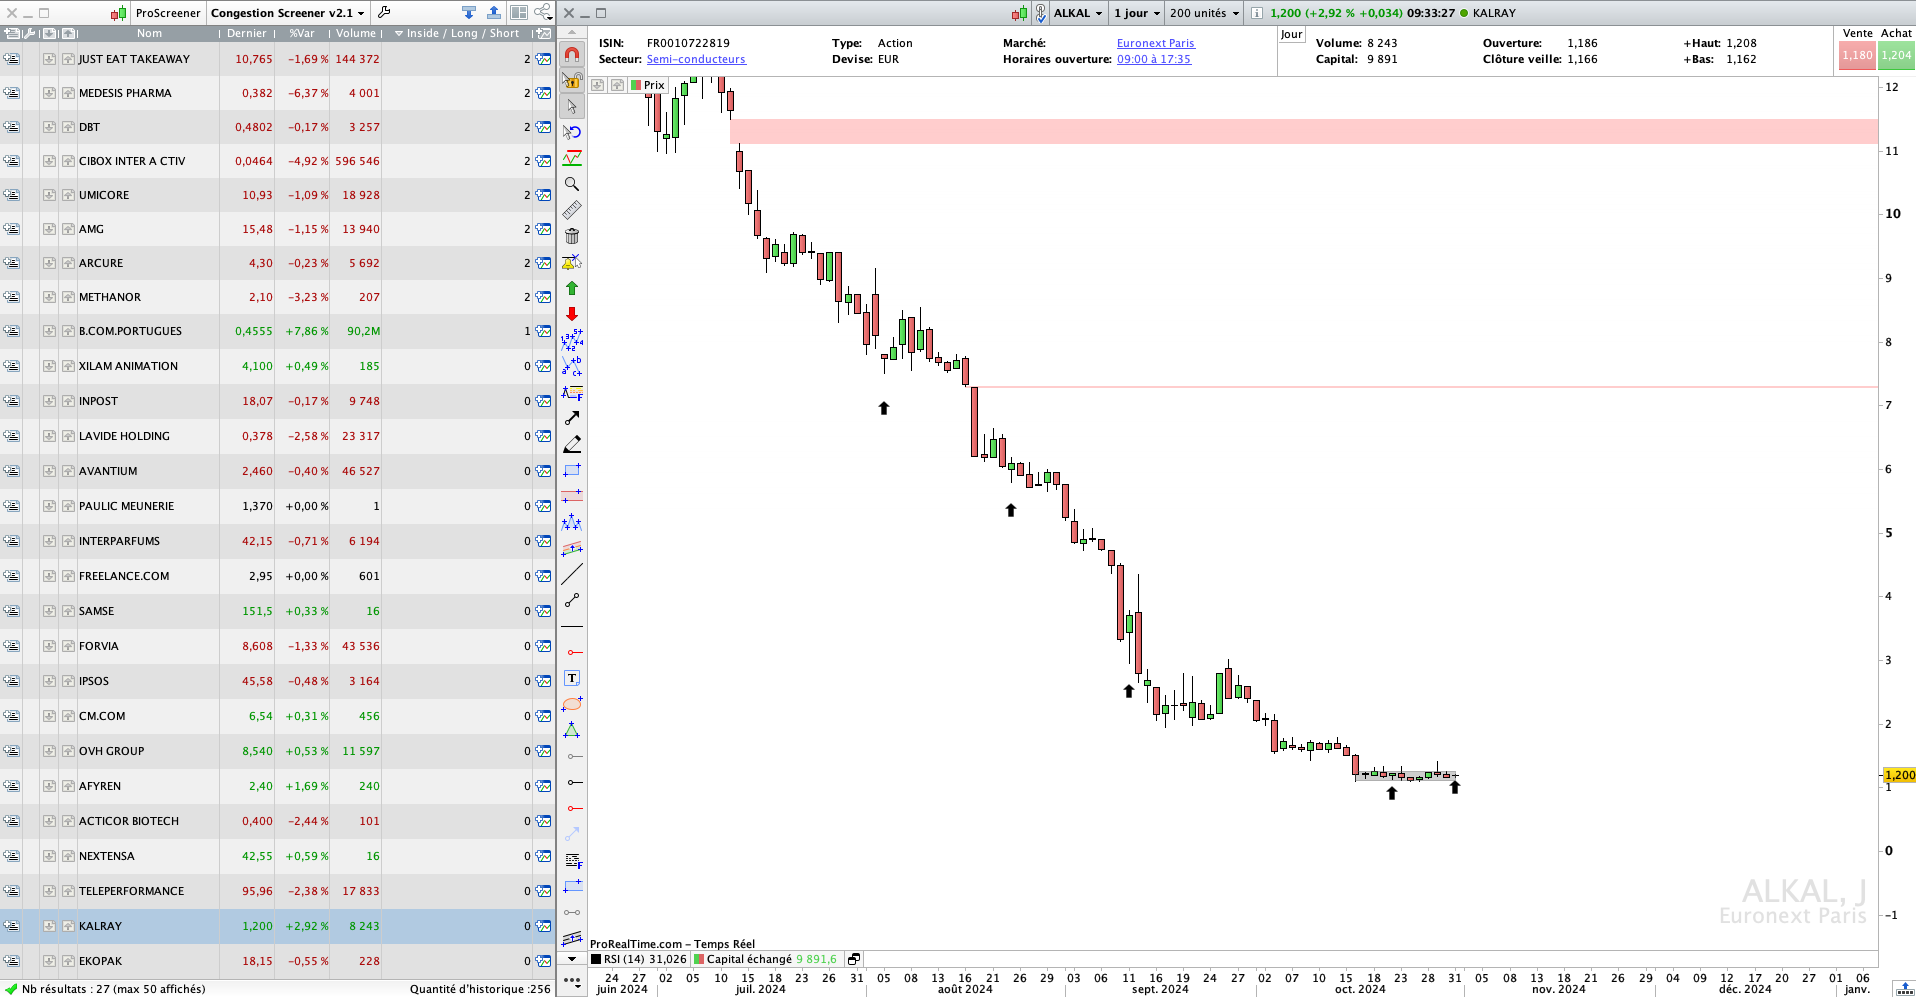Follow the Euronext Paris market link
The width and height of the screenshot is (1916, 997).
click(x=1156, y=43)
